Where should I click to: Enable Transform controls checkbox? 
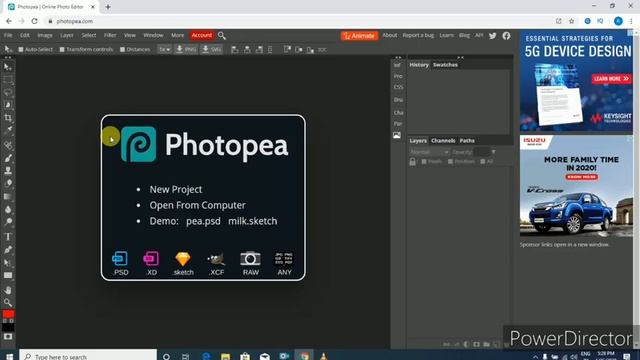click(x=62, y=49)
